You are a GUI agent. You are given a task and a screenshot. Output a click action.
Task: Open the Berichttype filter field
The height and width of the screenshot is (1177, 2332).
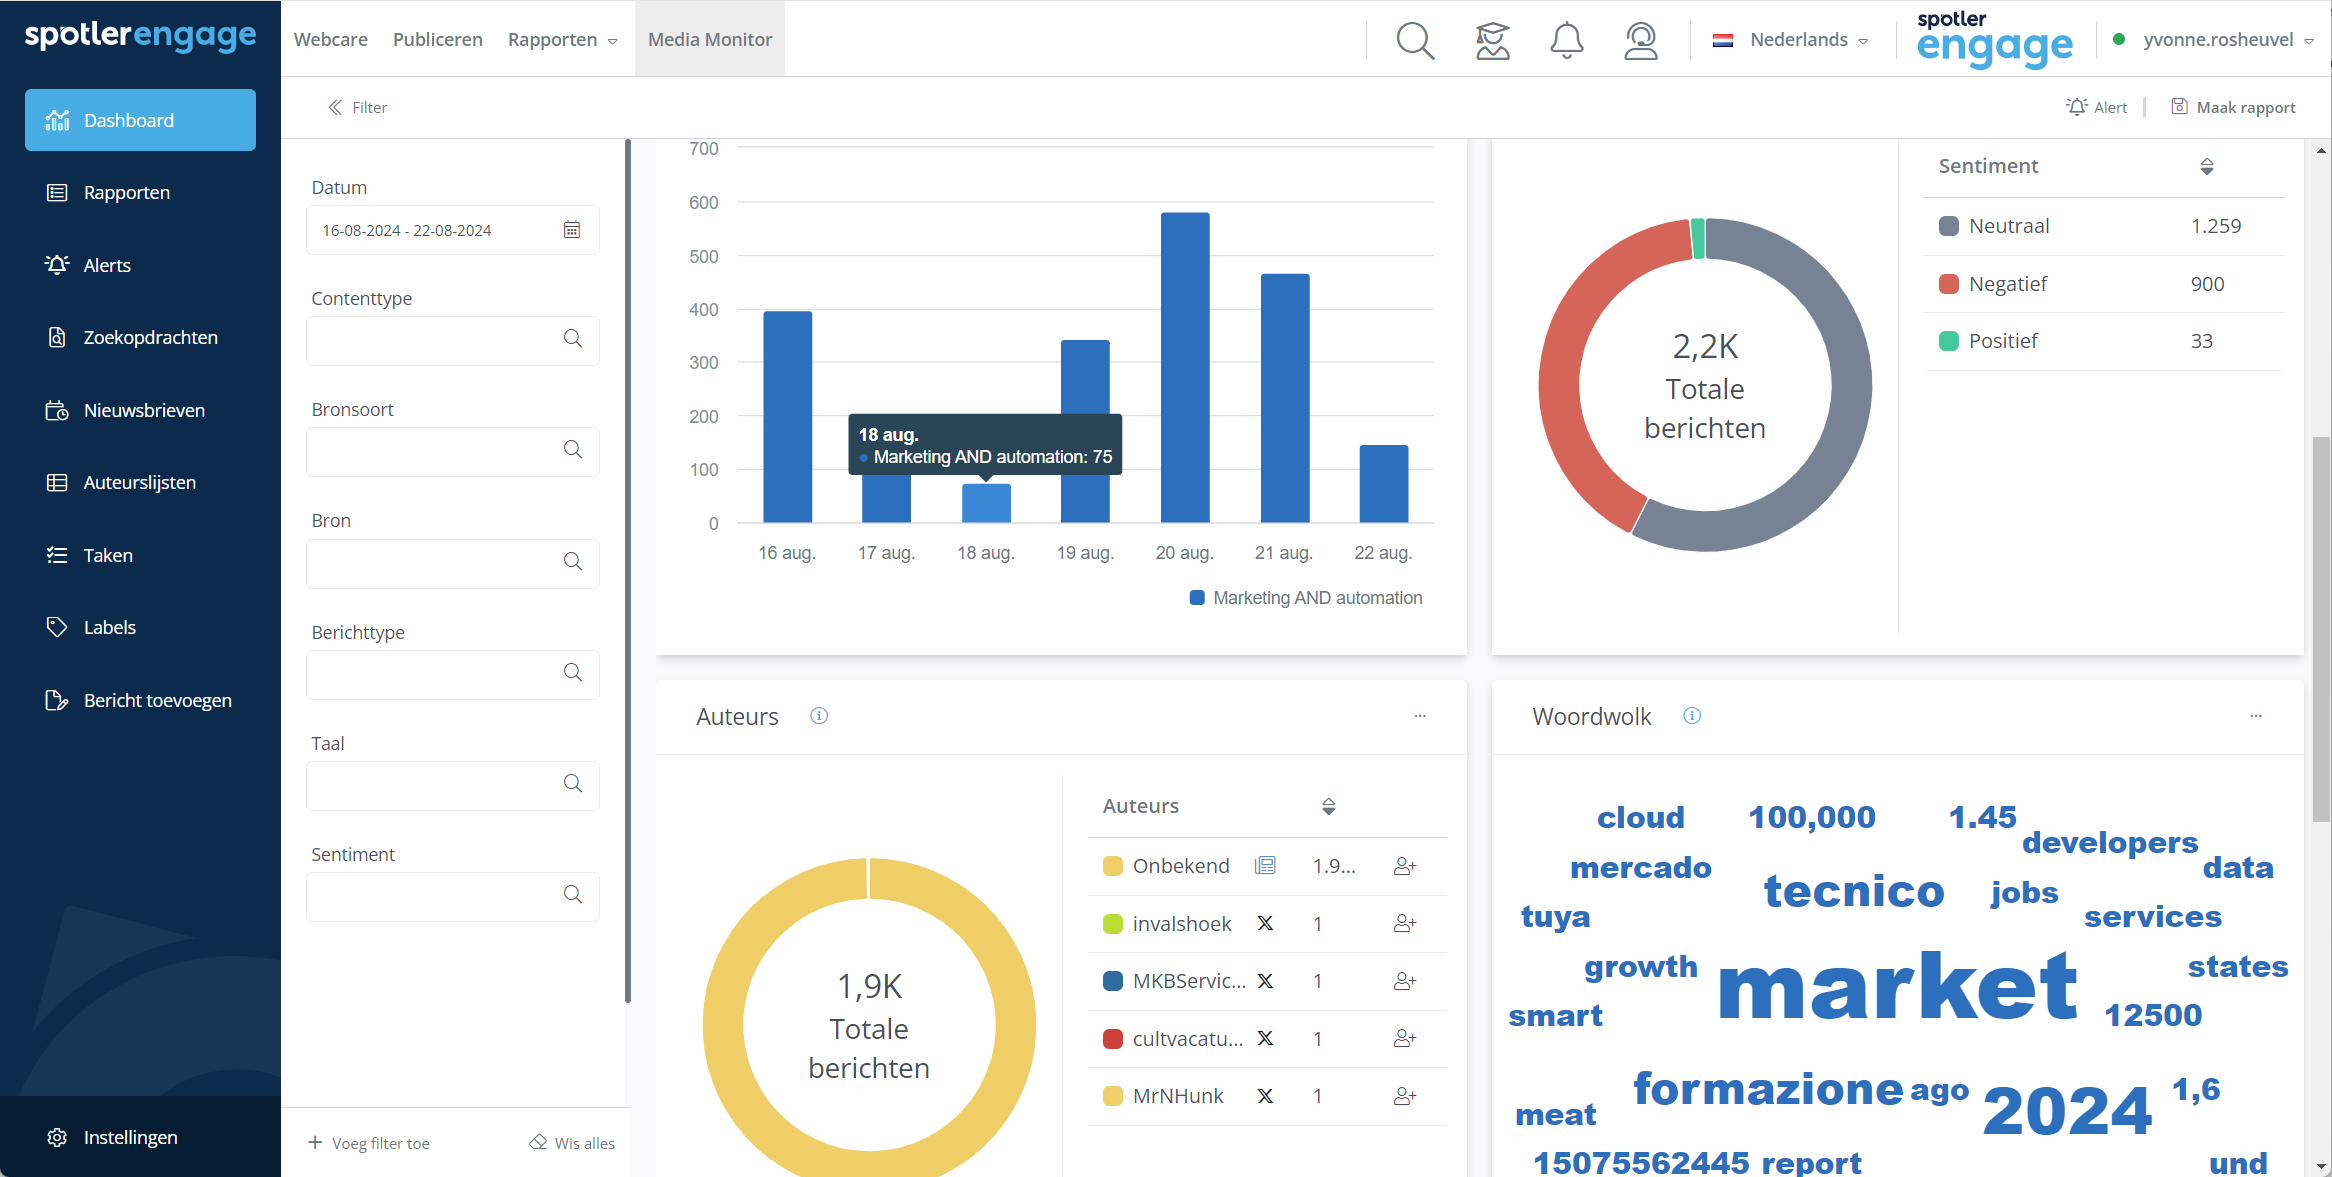click(453, 674)
